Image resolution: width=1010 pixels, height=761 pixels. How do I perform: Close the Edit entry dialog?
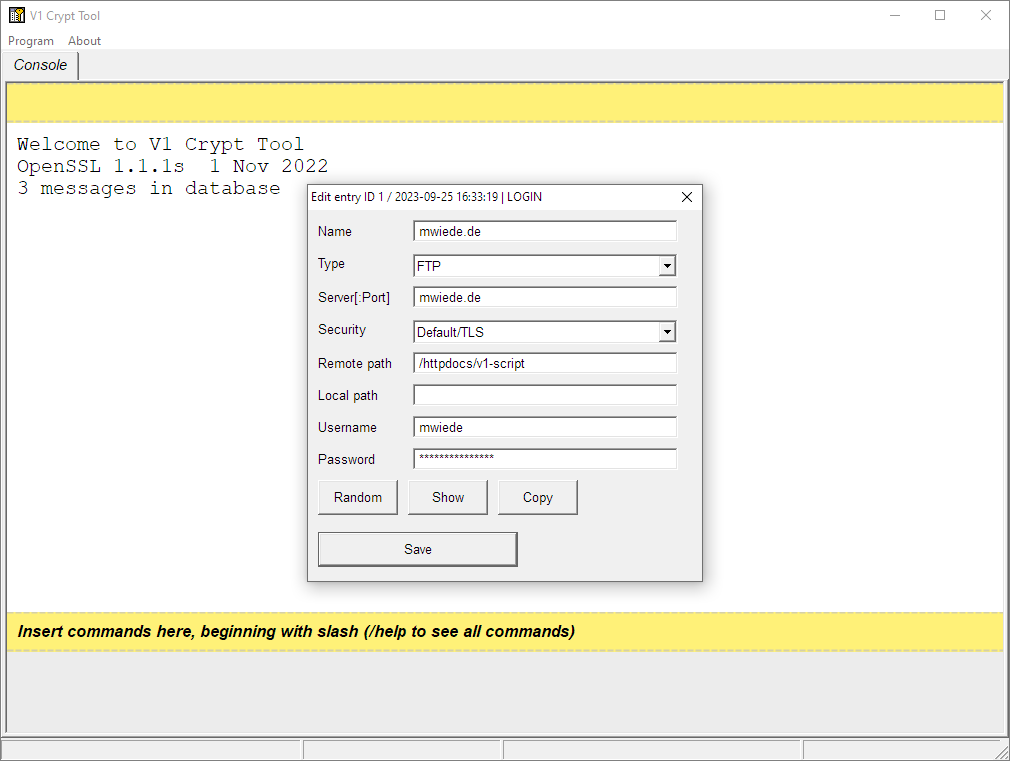pos(687,197)
